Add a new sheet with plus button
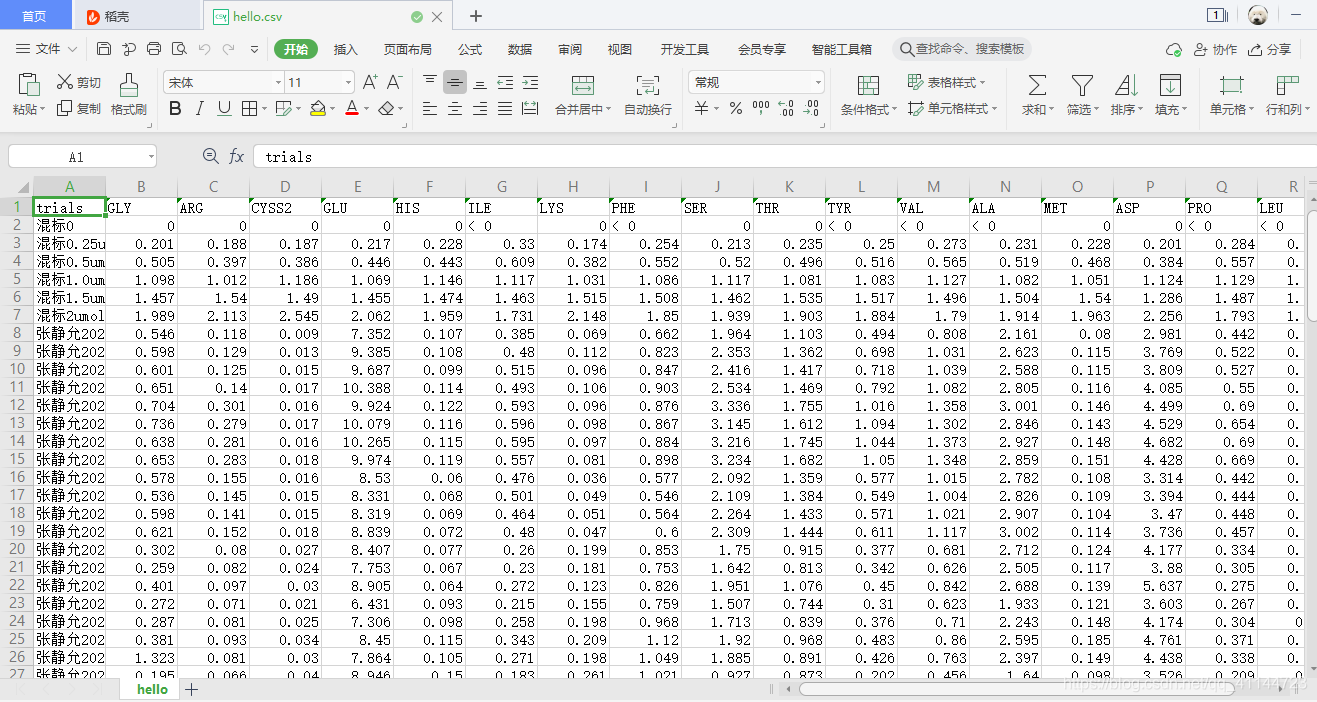 click(x=191, y=690)
